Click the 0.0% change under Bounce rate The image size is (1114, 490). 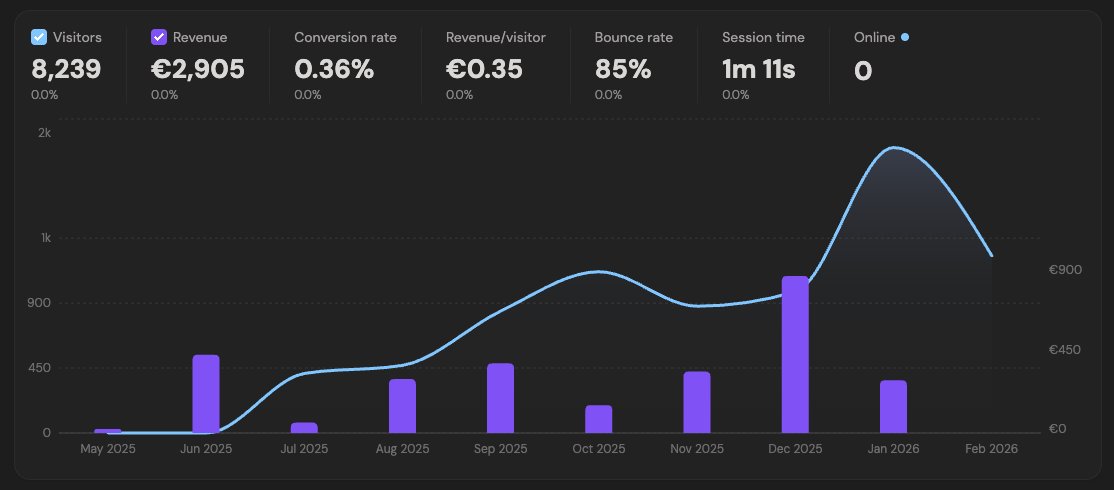[608, 95]
